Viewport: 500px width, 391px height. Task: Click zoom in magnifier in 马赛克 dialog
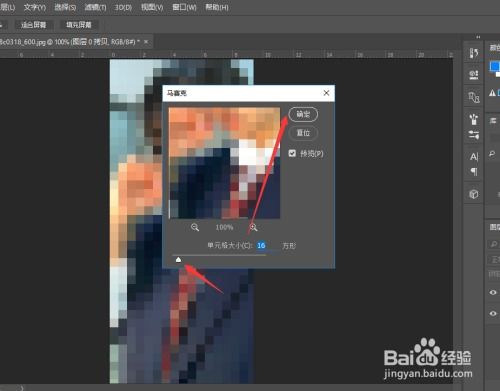pyautogui.click(x=253, y=227)
